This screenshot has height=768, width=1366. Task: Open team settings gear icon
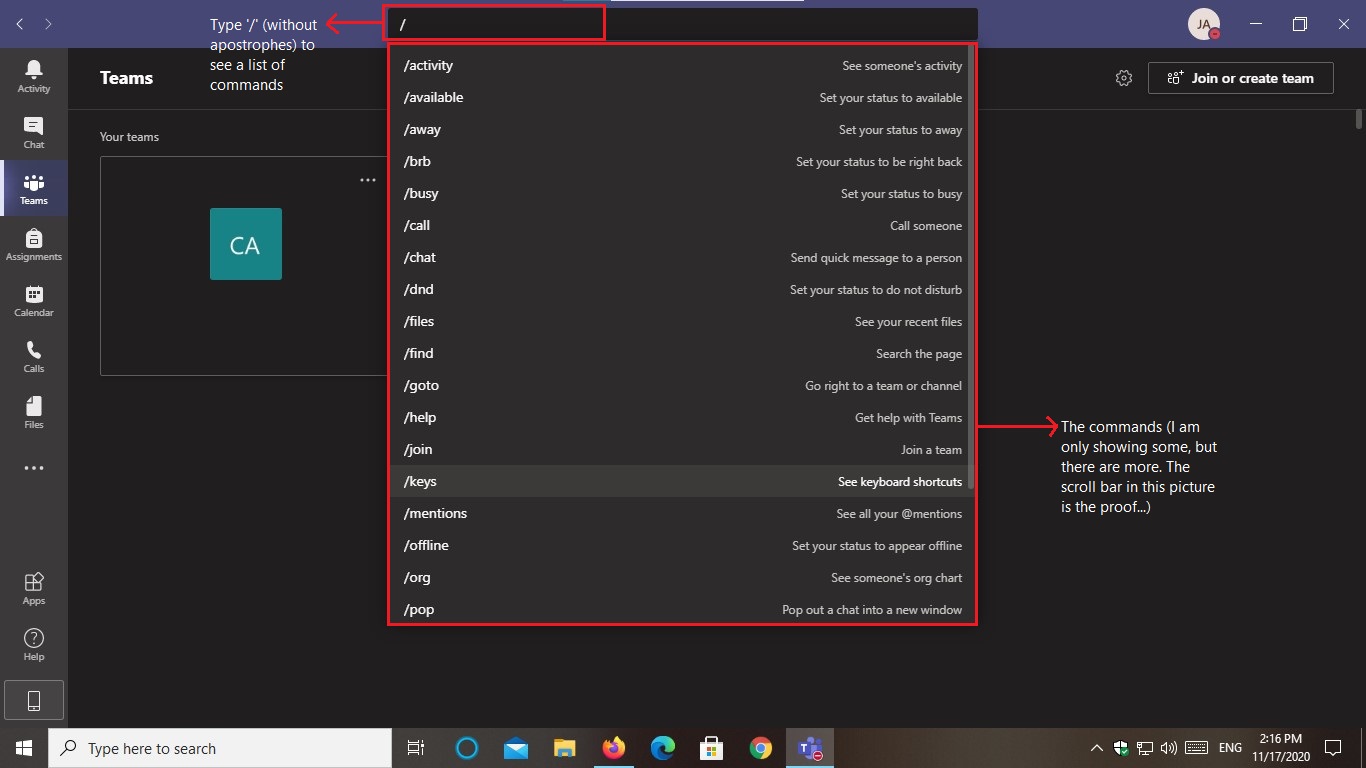point(1124,78)
